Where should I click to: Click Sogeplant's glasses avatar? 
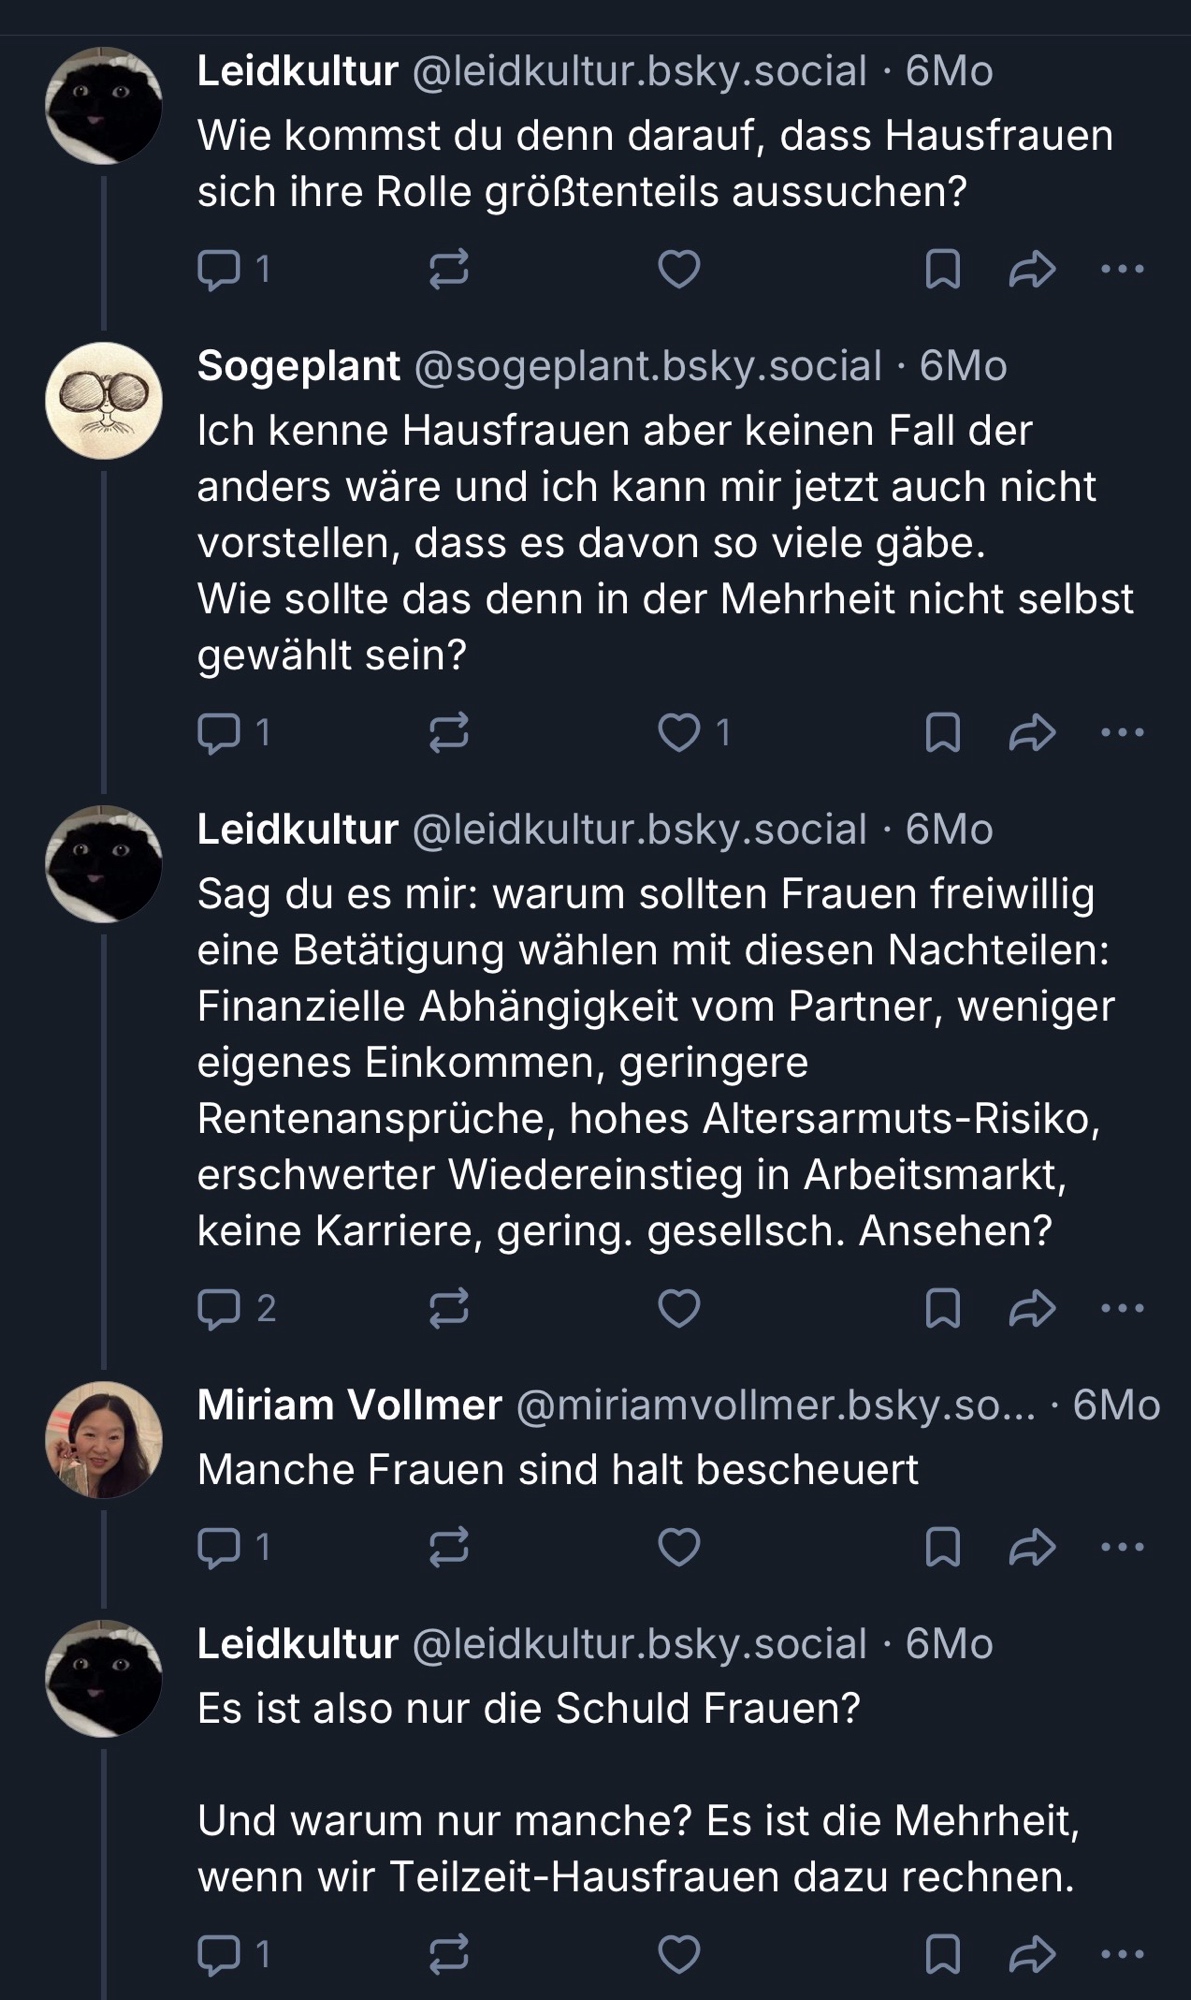click(x=104, y=401)
